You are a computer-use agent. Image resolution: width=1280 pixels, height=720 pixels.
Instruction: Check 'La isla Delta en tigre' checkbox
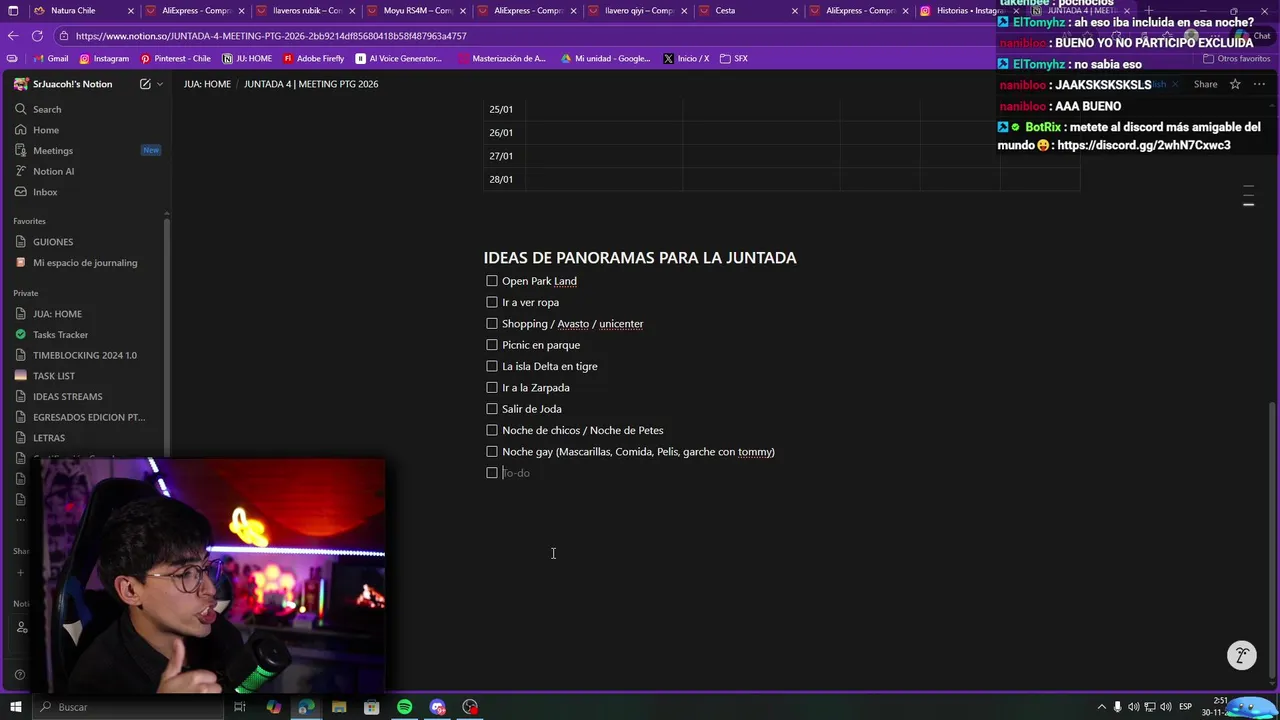tap(492, 366)
